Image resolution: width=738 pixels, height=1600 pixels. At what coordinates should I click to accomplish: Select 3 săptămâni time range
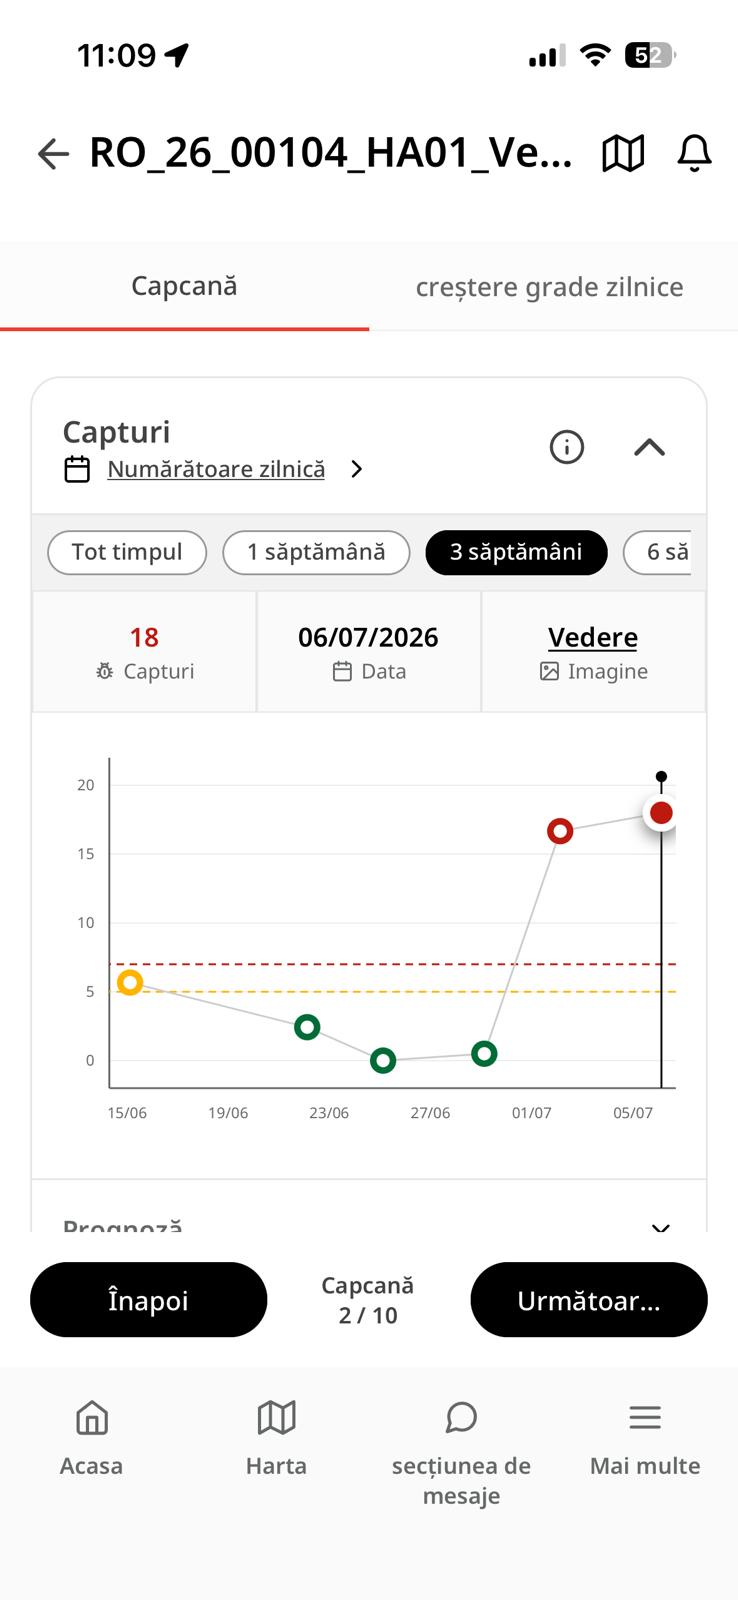point(516,552)
